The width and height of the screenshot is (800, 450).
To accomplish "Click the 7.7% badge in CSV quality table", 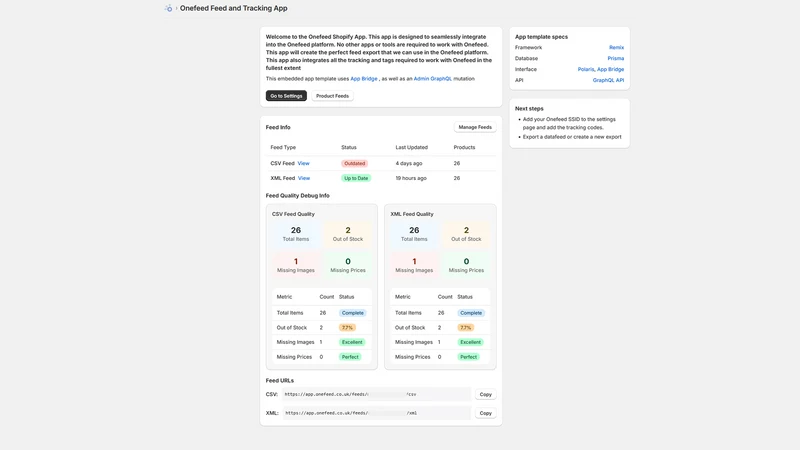I will (347, 328).
